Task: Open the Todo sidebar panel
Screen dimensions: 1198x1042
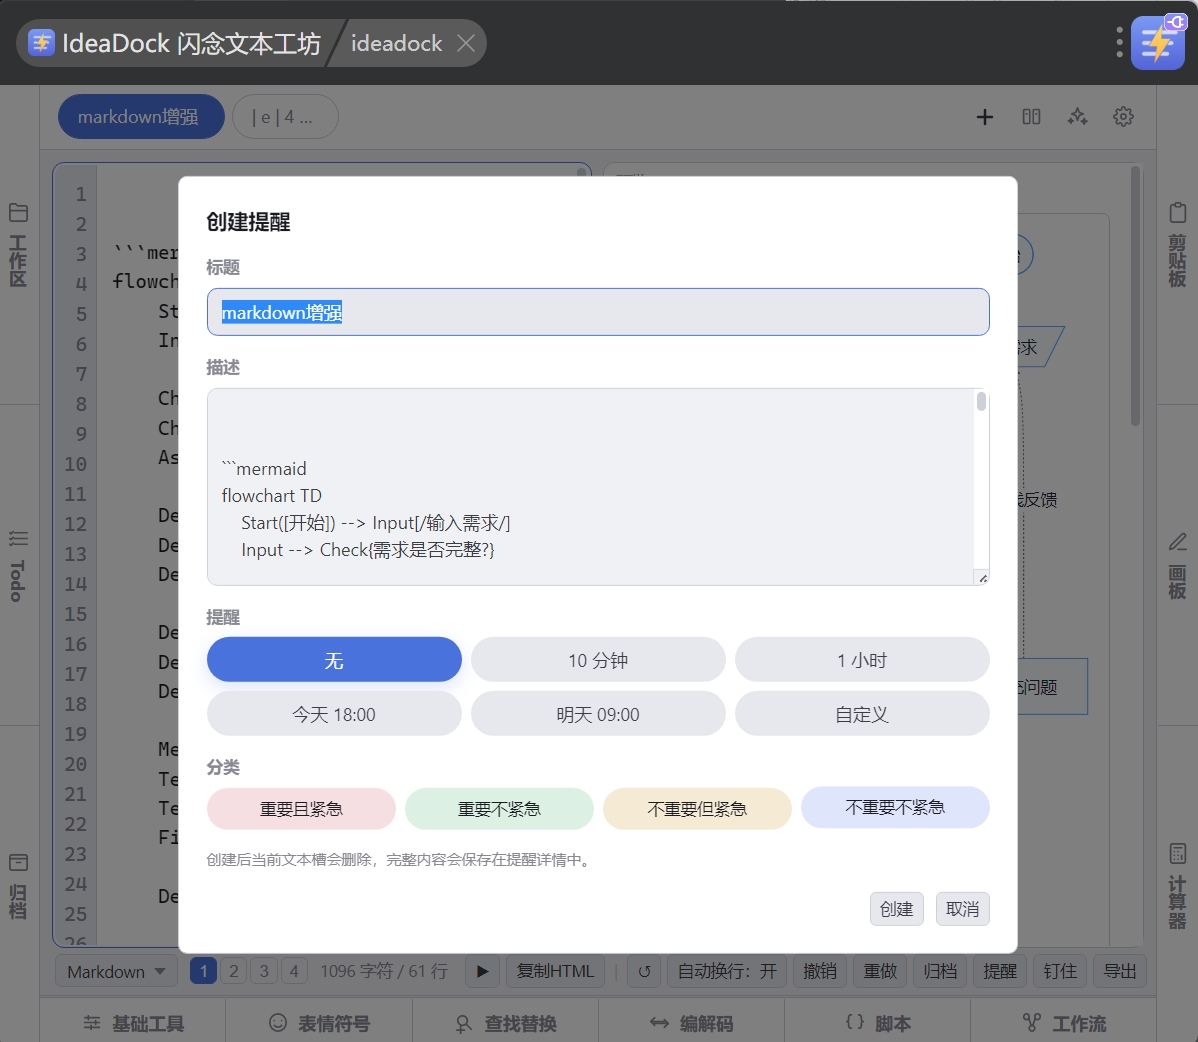Action: pyautogui.click(x=18, y=565)
